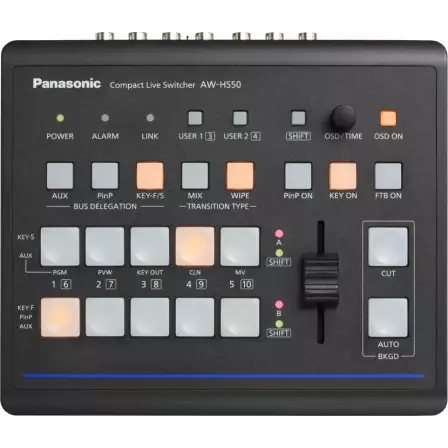Click the green bus B SHIFT LED
This screenshot has height=448, width=448.
pos(279,324)
